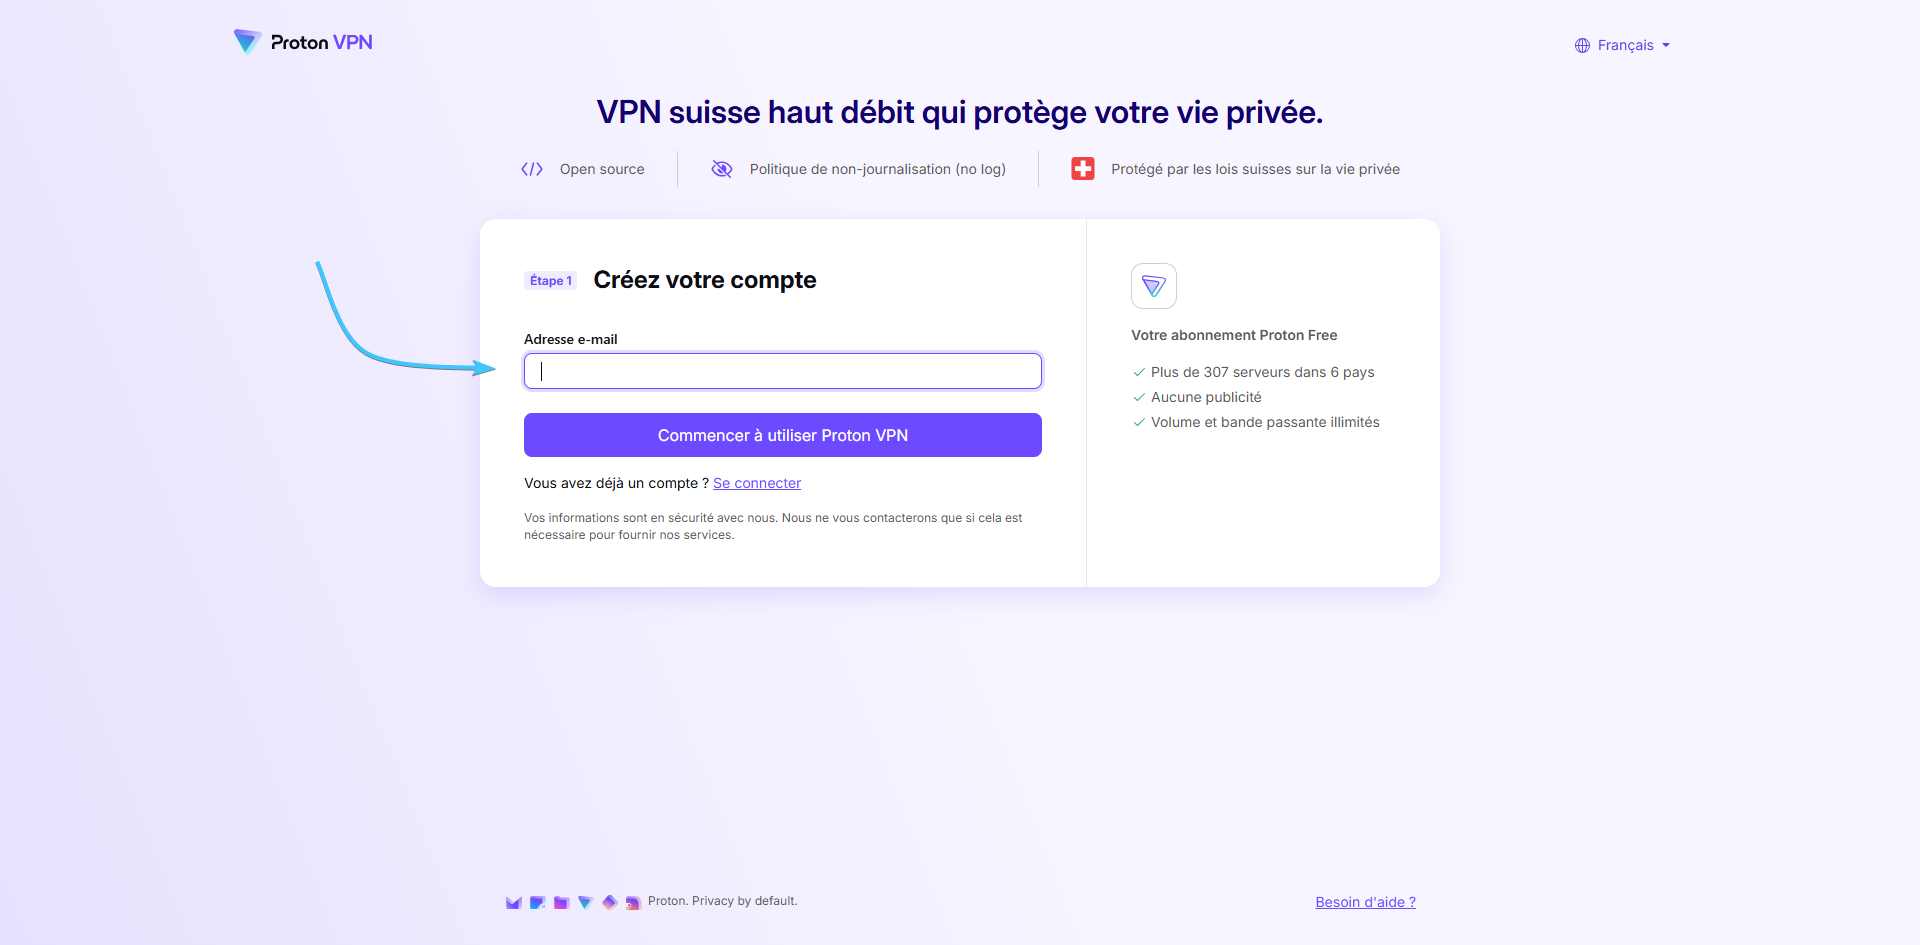This screenshot has width=1920, height=945.
Task: Click the Proton Mail icon in footer
Action: coord(514,902)
